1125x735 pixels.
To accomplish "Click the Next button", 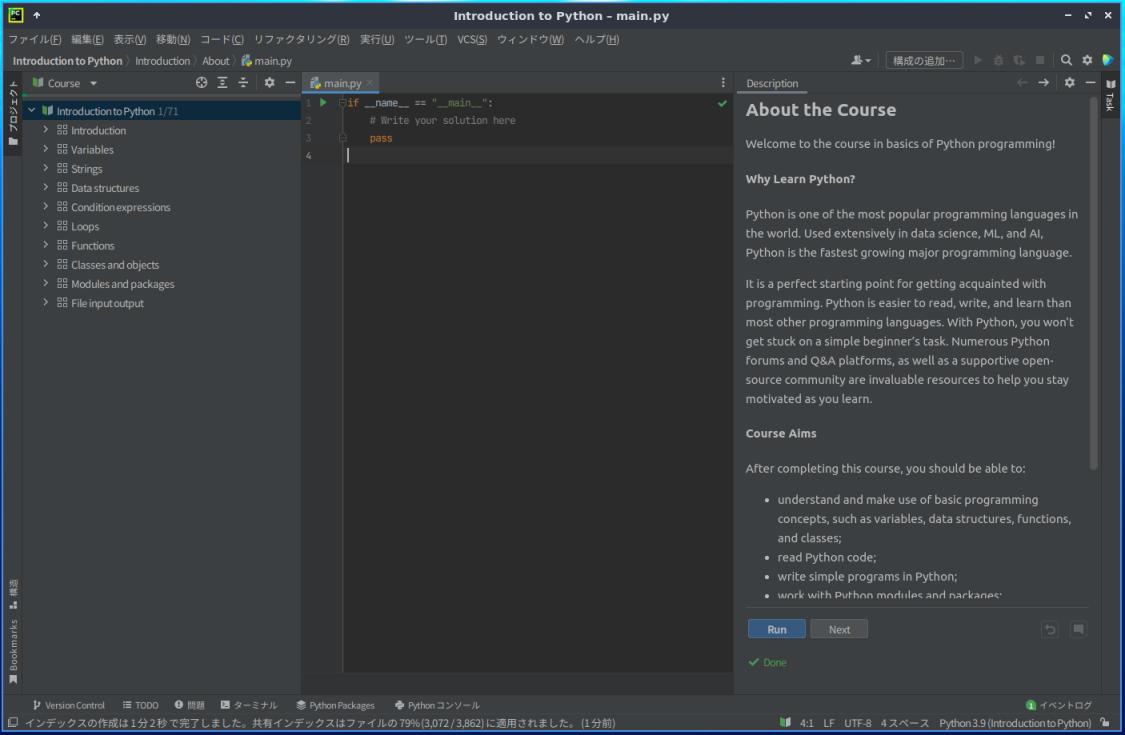I will point(839,629).
